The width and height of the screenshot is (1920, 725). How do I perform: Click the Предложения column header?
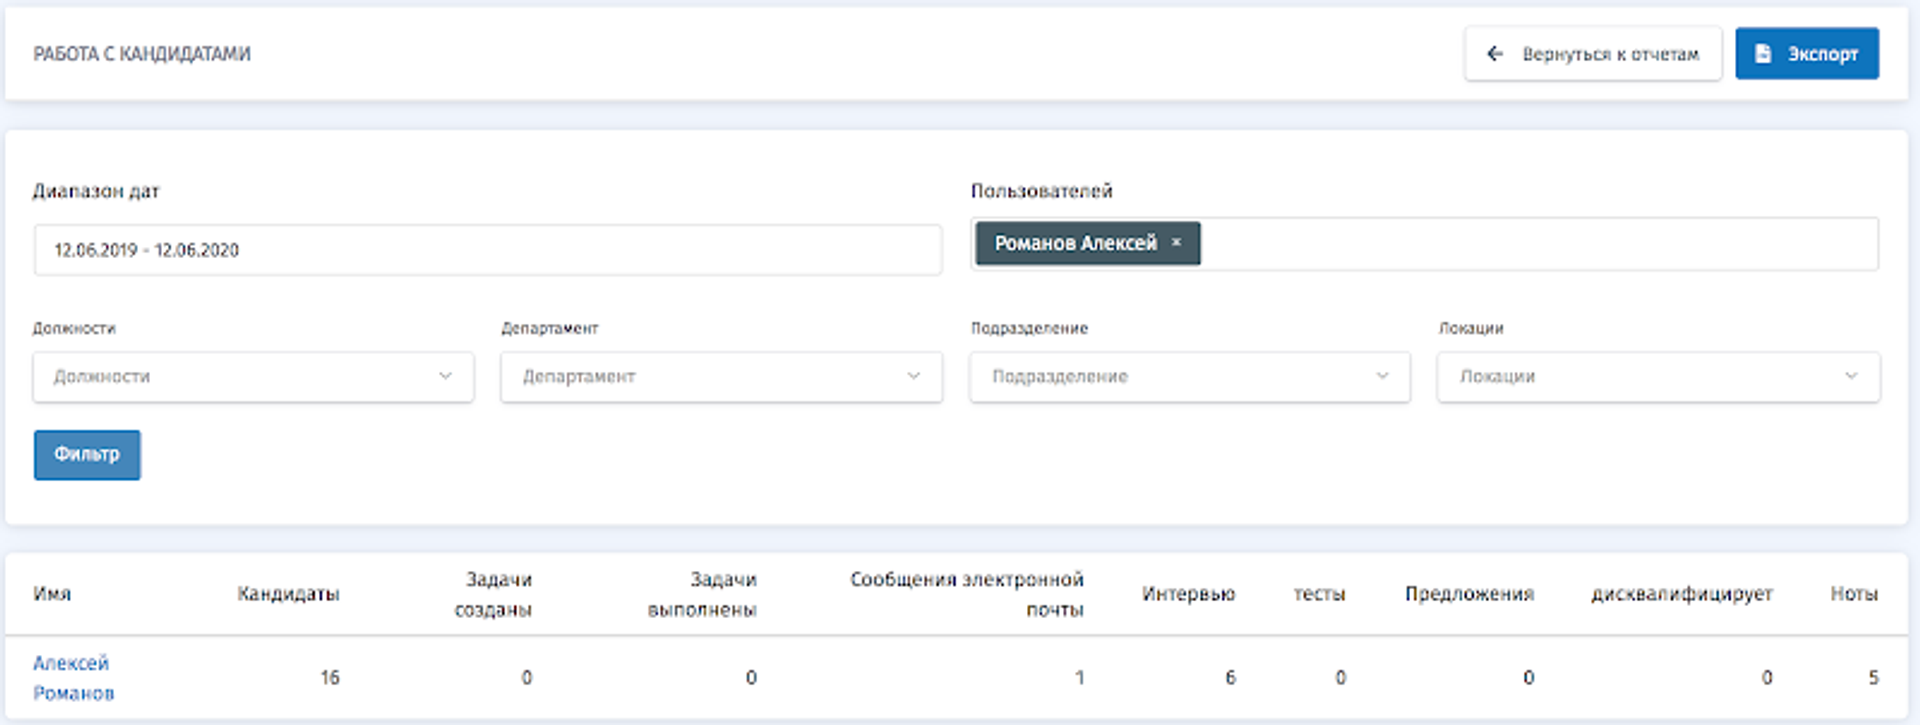tap(1469, 594)
